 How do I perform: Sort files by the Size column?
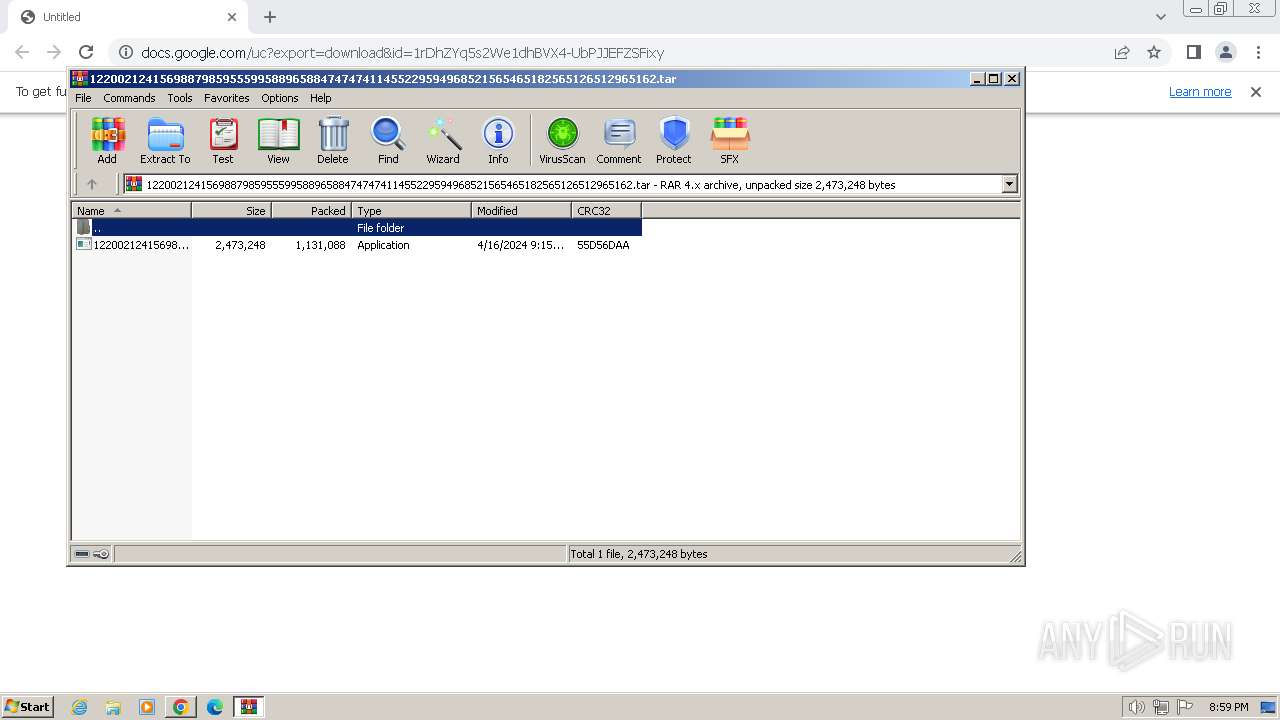[x=231, y=211]
